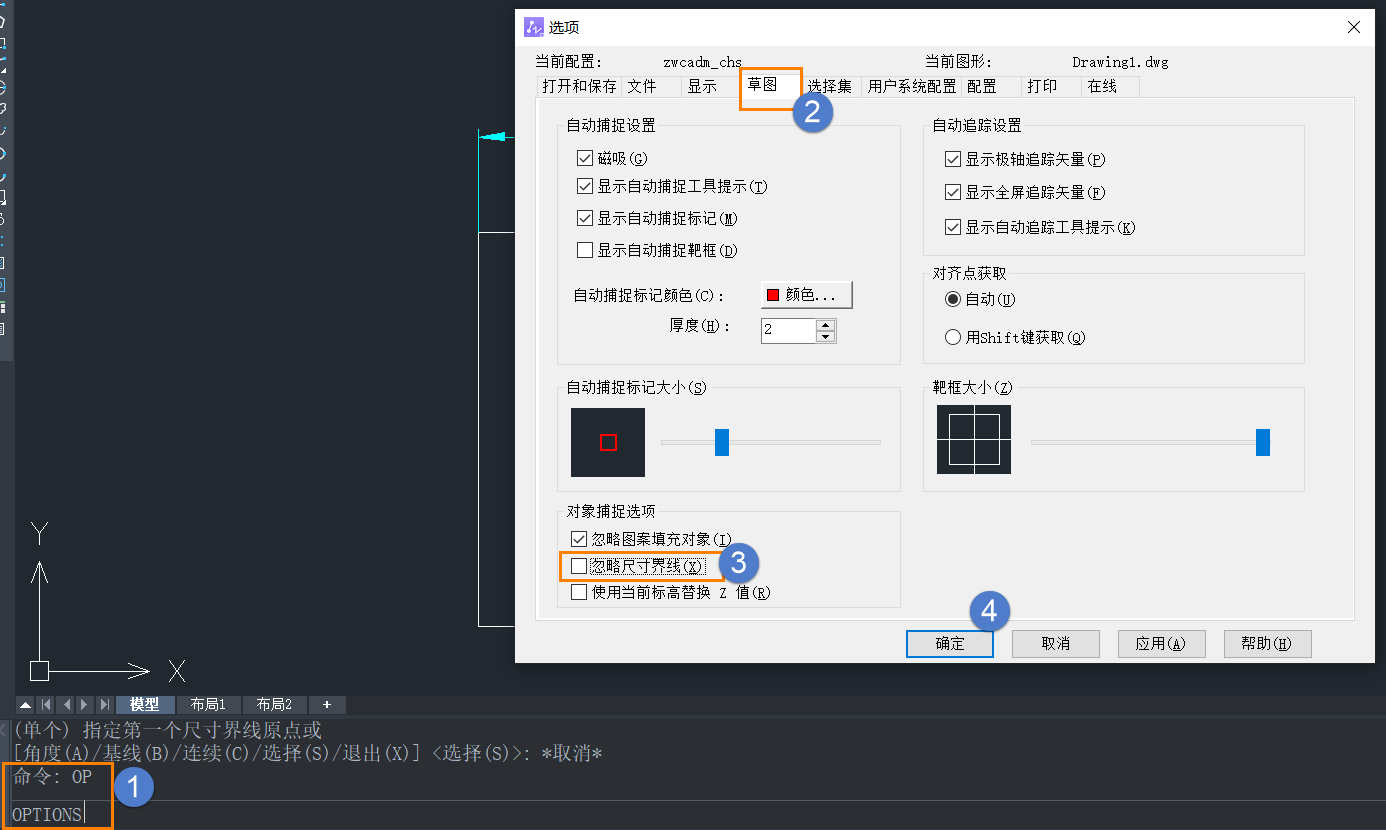
Task: Click the 应用(A) button
Action: point(1162,644)
